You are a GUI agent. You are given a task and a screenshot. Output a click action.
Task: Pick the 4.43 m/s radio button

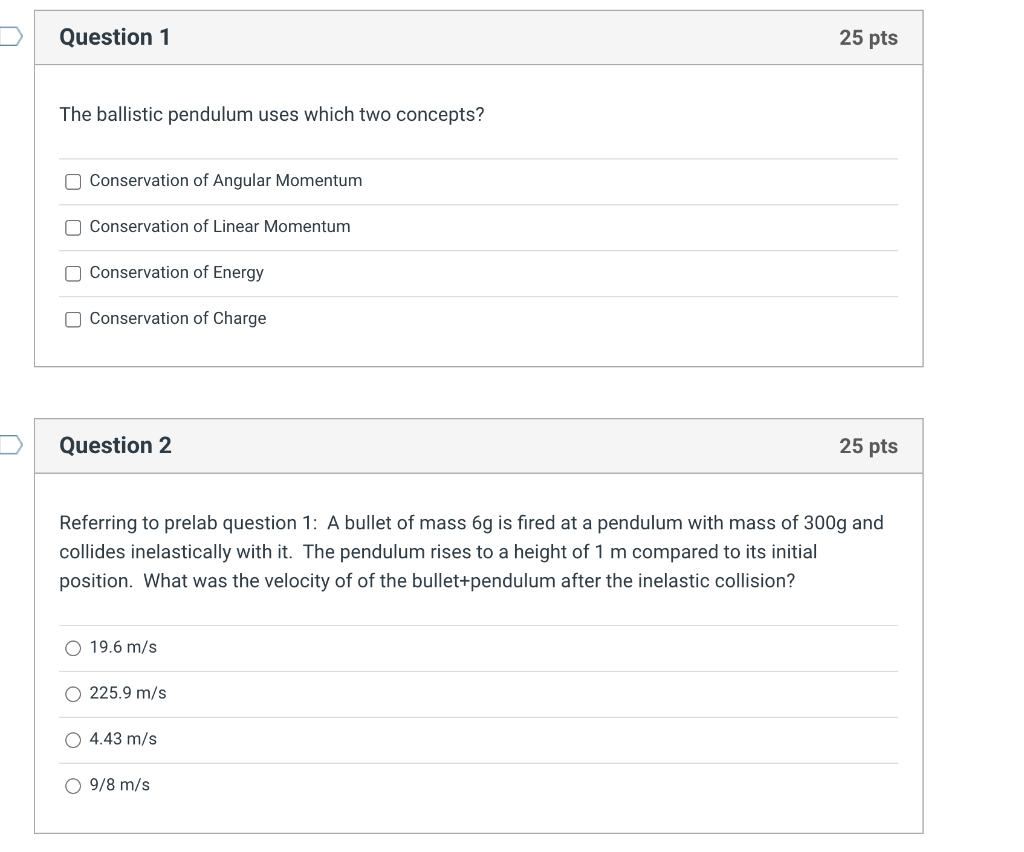click(73, 740)
